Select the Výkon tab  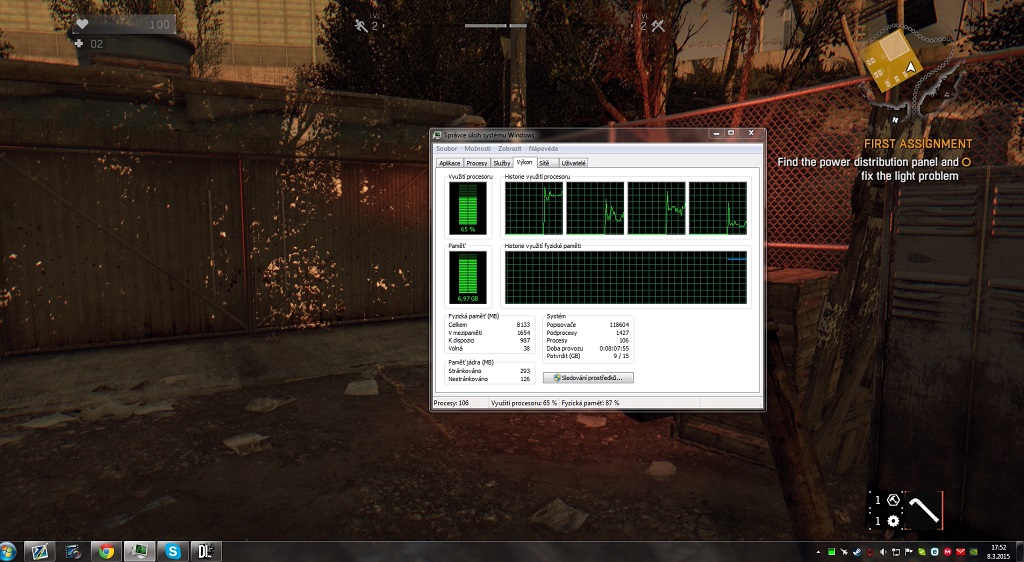[x=524, y=162]
